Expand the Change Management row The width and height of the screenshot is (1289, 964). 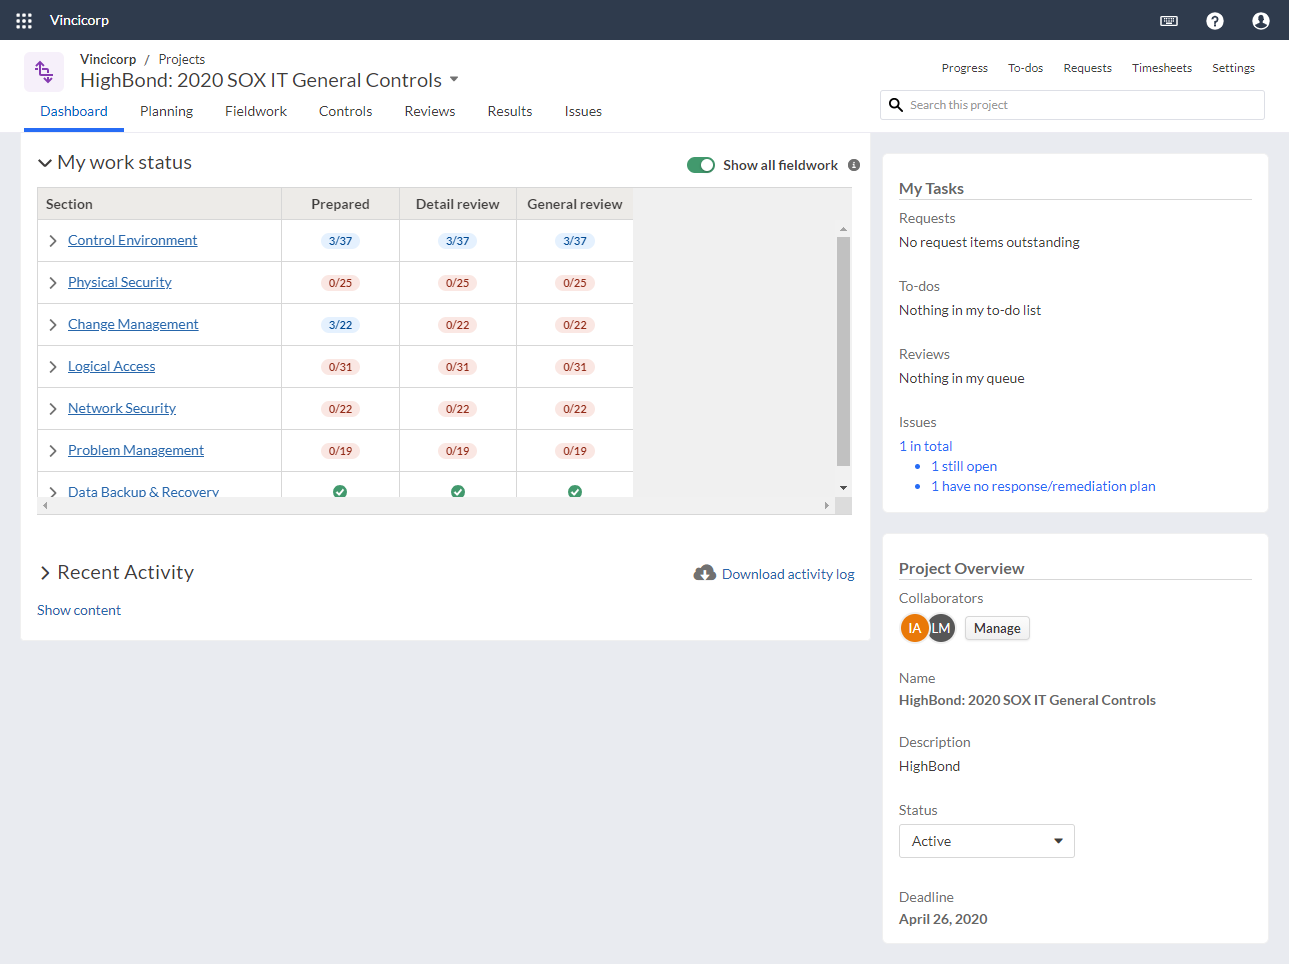[x=53, y=325]
